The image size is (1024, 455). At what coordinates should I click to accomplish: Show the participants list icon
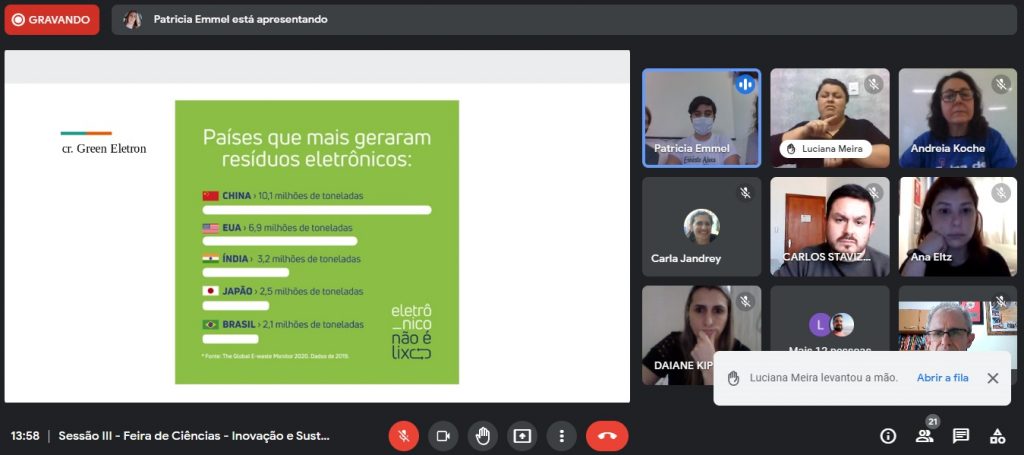(x=924, y=436)
